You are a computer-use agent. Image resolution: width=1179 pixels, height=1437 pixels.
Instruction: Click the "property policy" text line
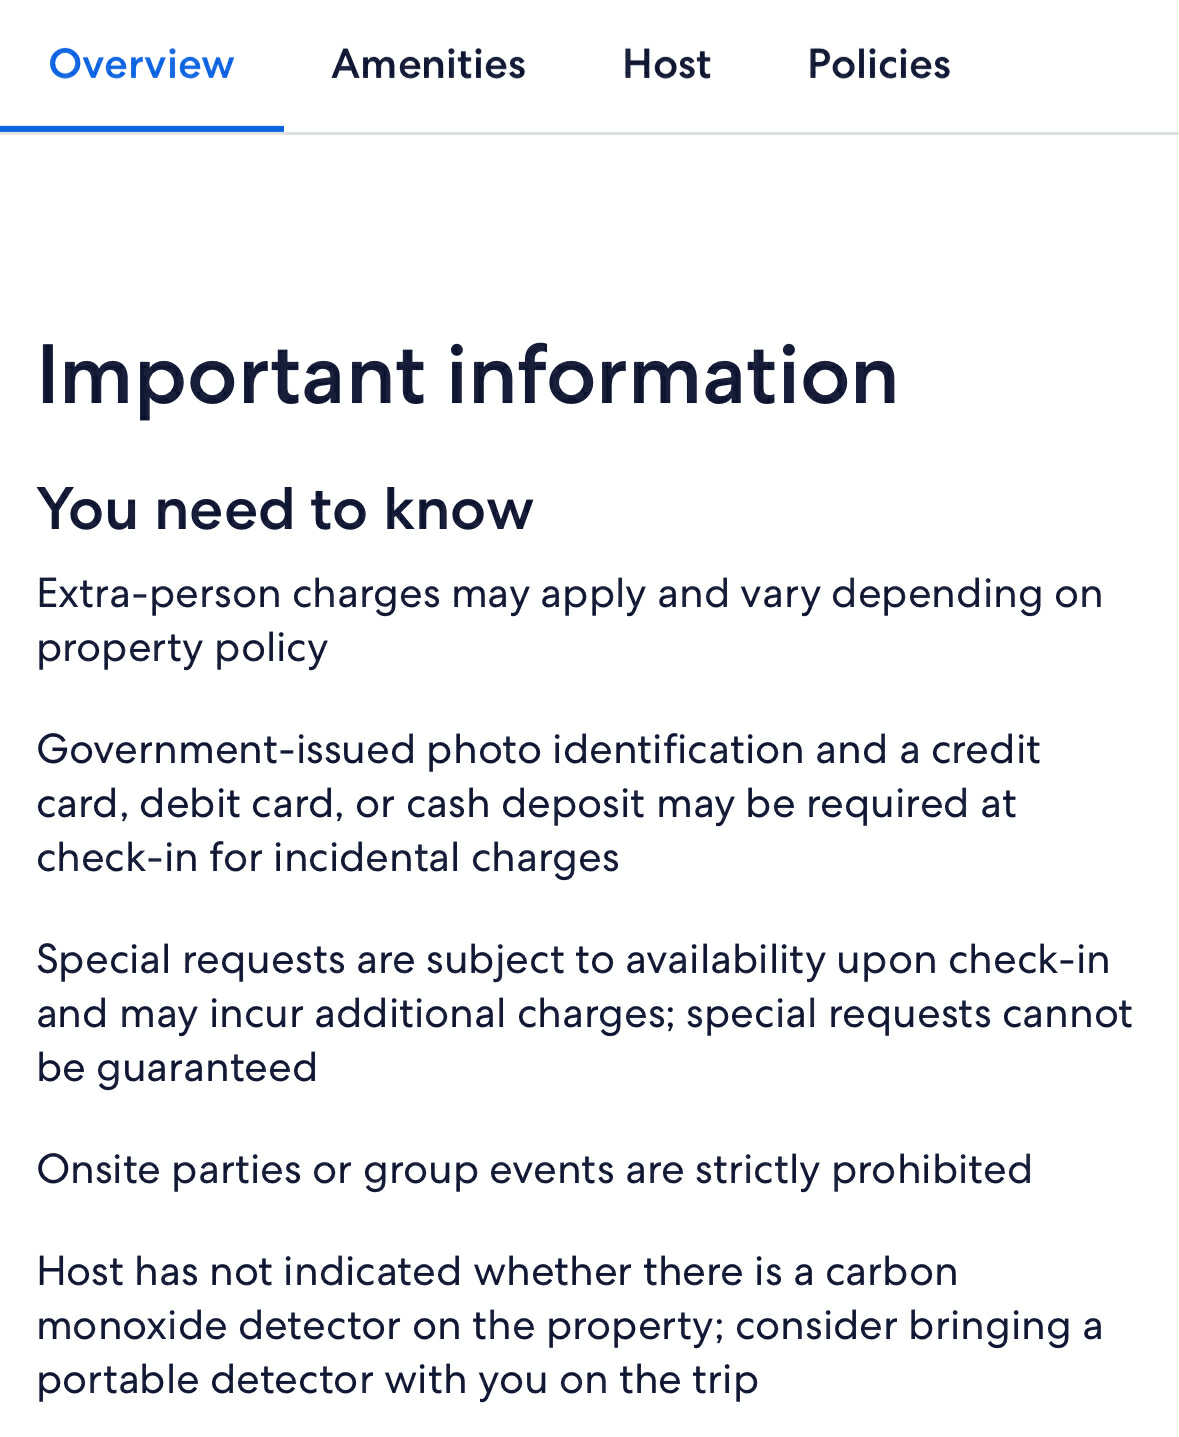182,648
